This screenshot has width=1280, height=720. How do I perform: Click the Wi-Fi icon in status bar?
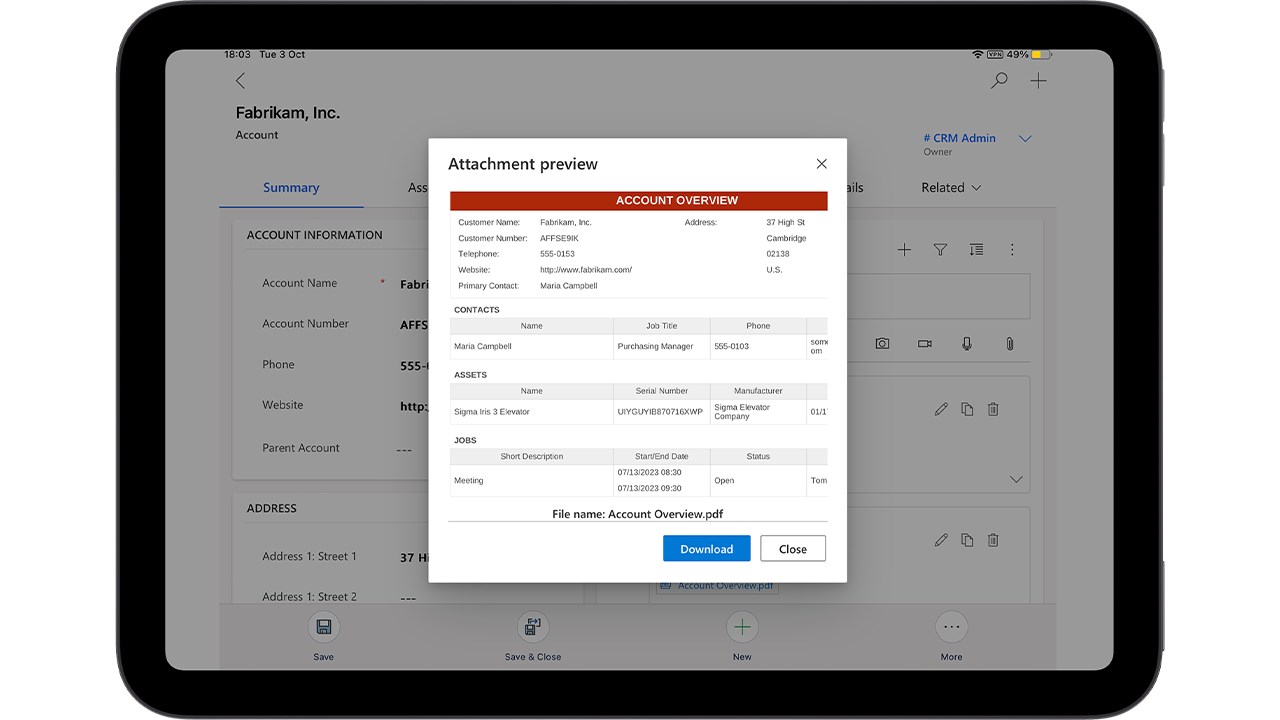point(977,54)
